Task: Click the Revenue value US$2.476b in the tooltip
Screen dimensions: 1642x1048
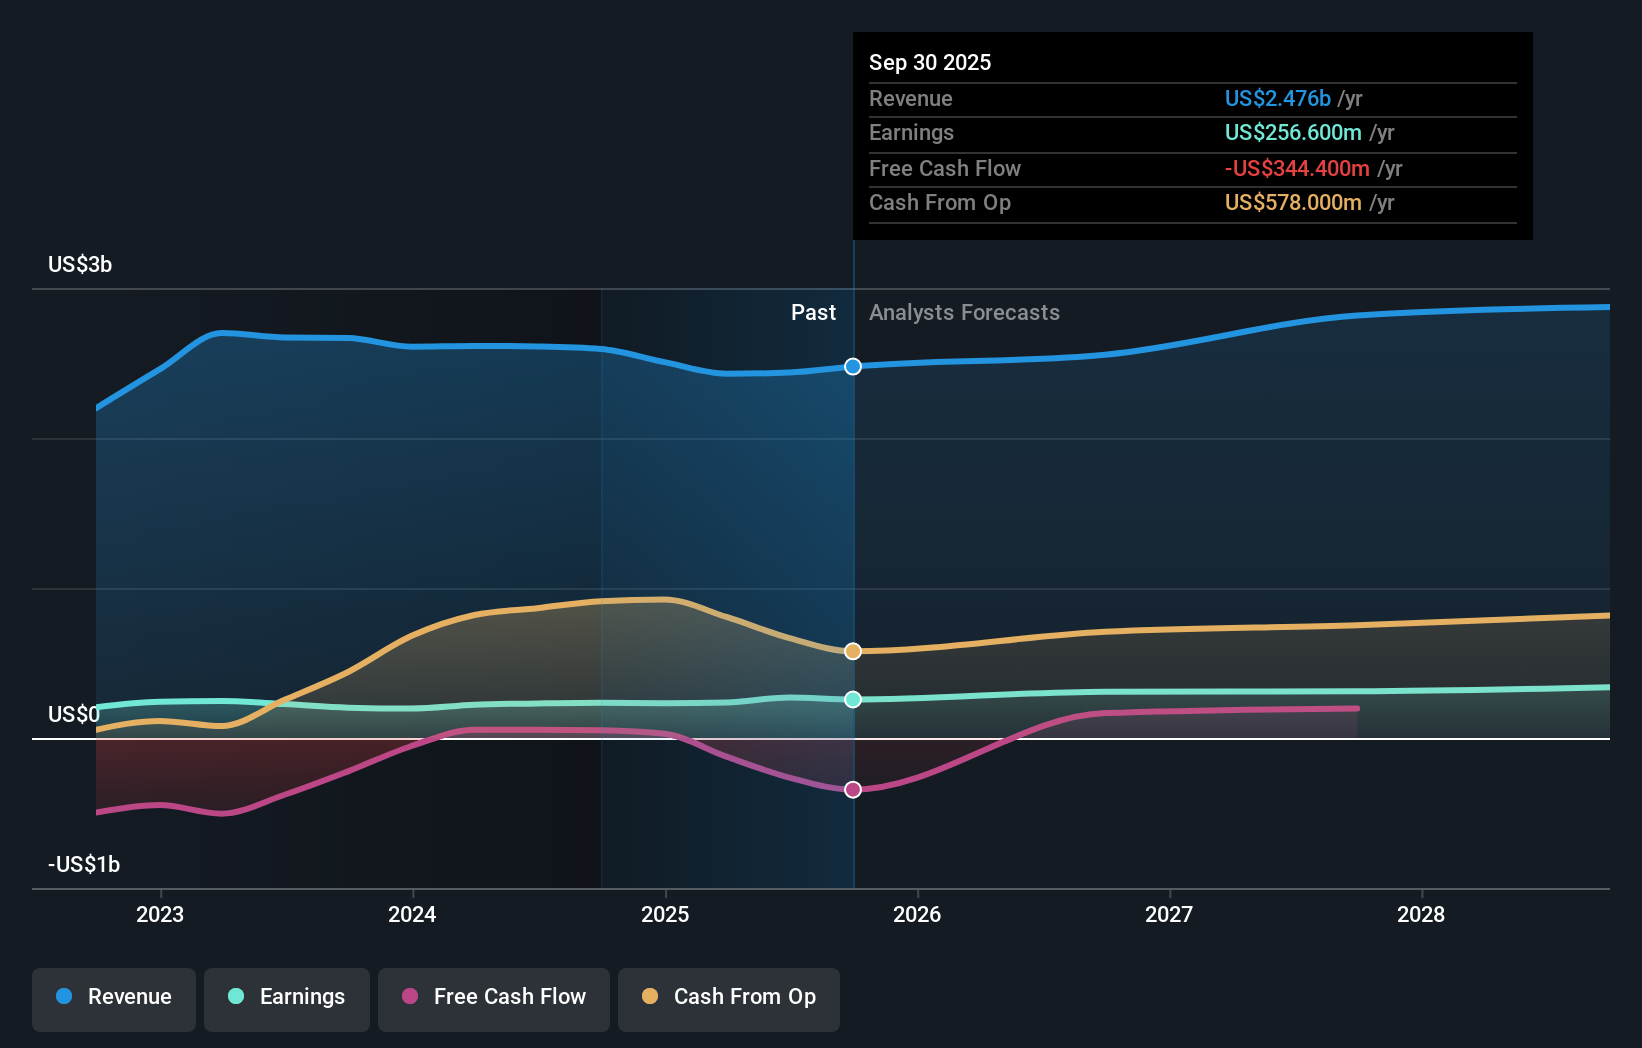Action: tap(1278, 98)
